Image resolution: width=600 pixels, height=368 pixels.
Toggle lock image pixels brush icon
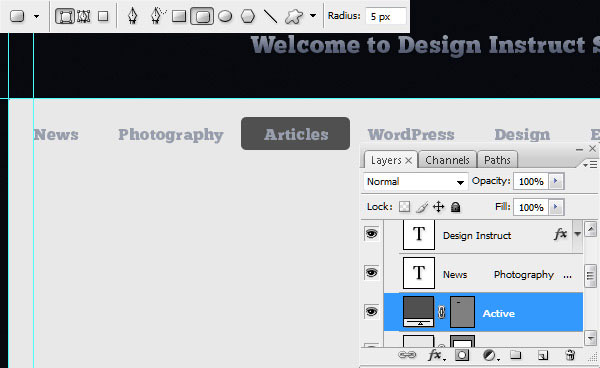click(x=422, y=207)
